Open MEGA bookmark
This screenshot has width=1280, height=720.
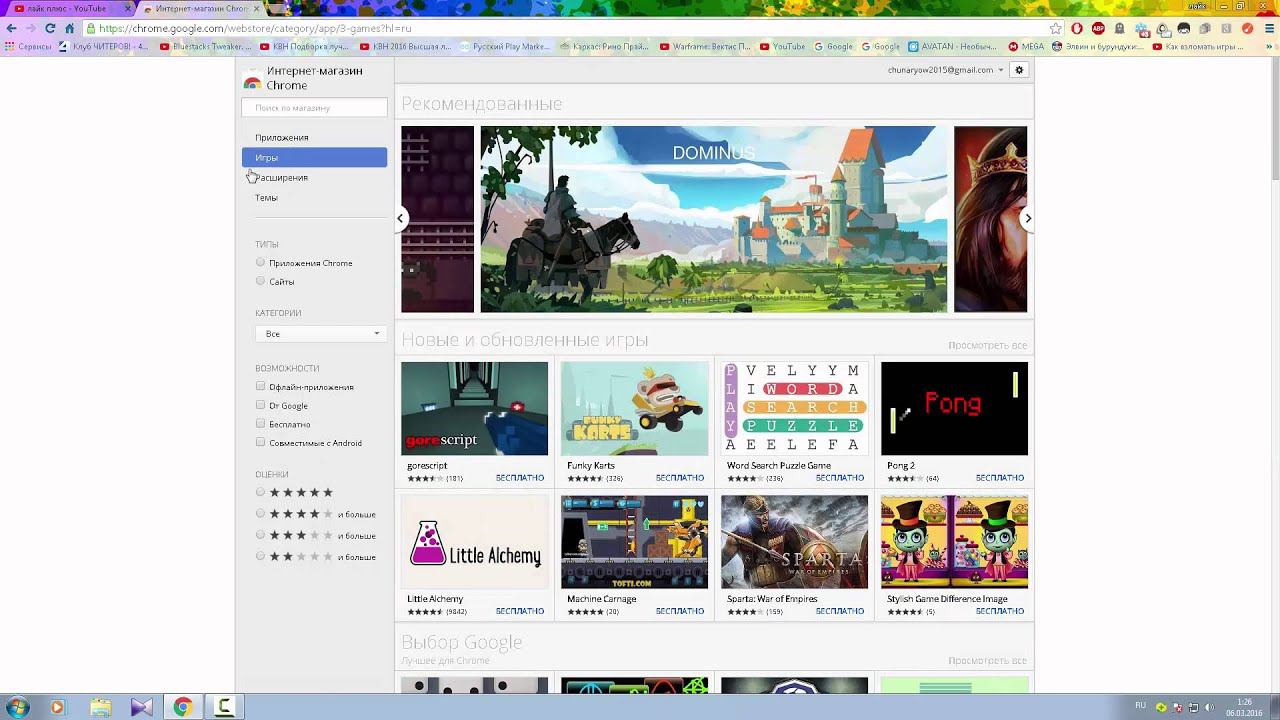(x=1026, y=46)
